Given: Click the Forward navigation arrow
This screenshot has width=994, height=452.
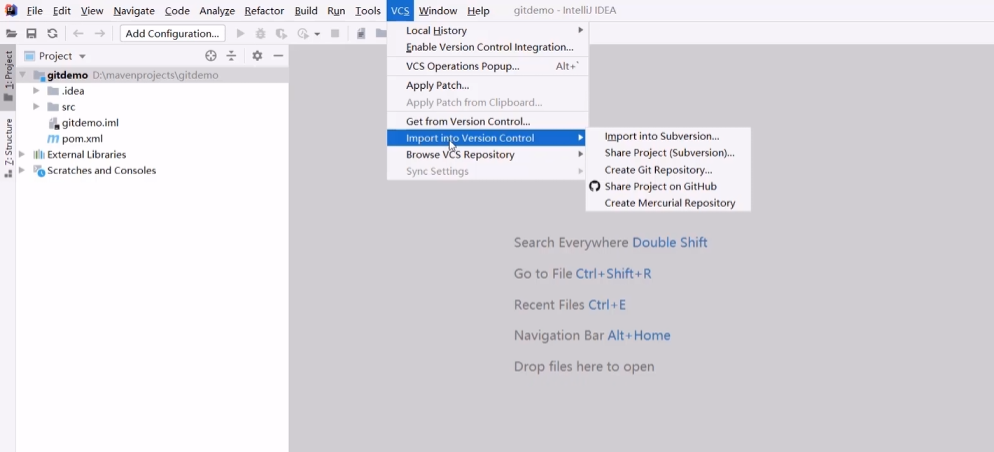Looking at the screenshot, I should [x=100, y=34].
